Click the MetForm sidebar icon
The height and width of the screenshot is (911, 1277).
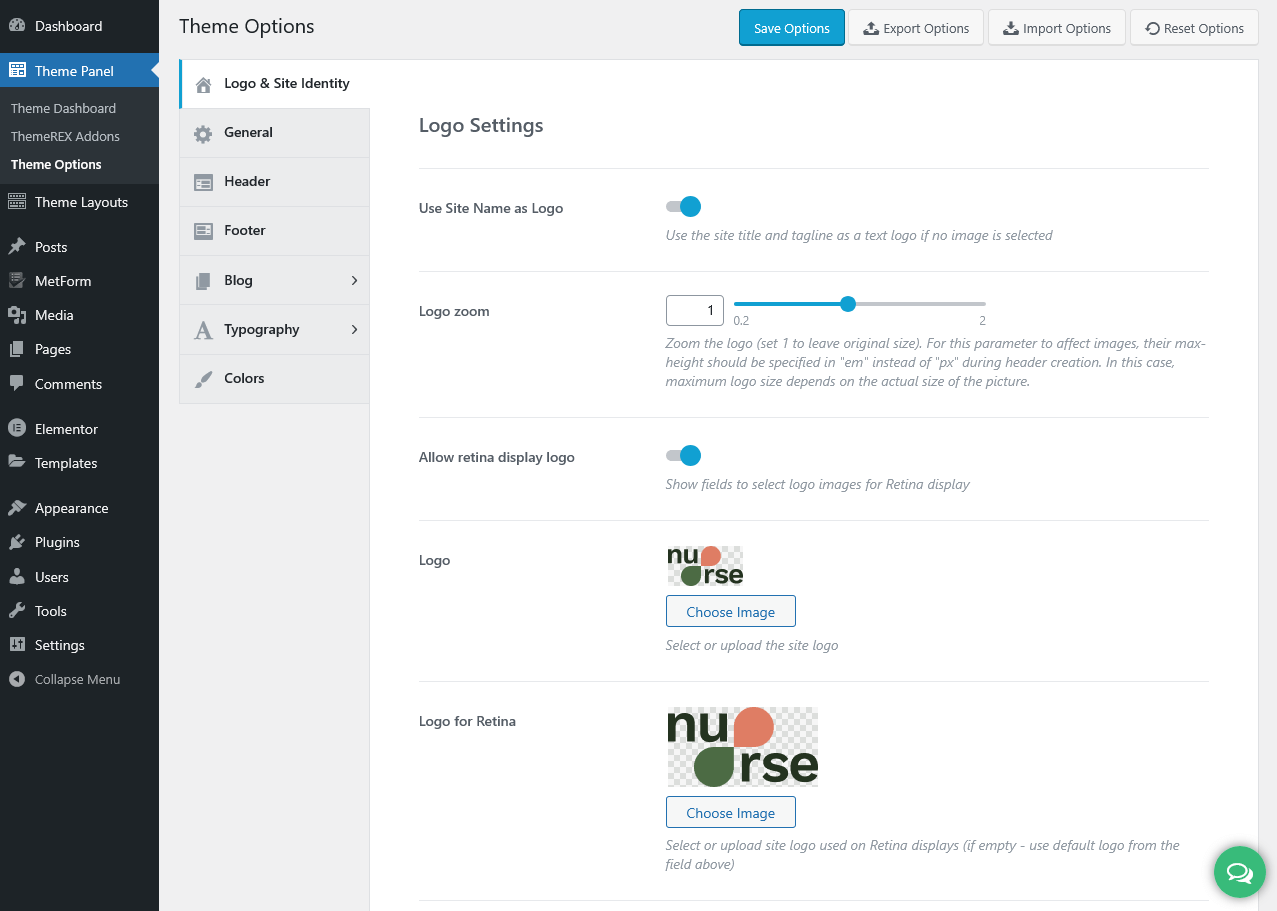(17, 281)
